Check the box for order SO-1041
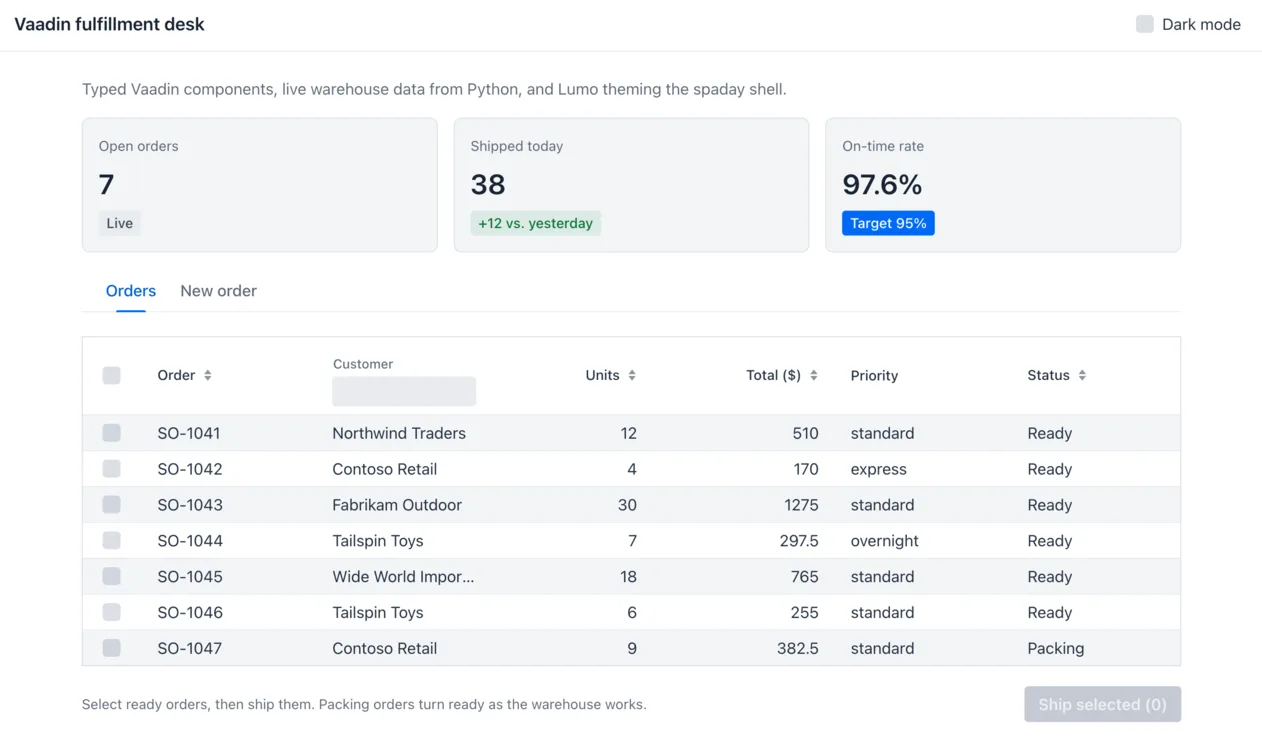 111,433
